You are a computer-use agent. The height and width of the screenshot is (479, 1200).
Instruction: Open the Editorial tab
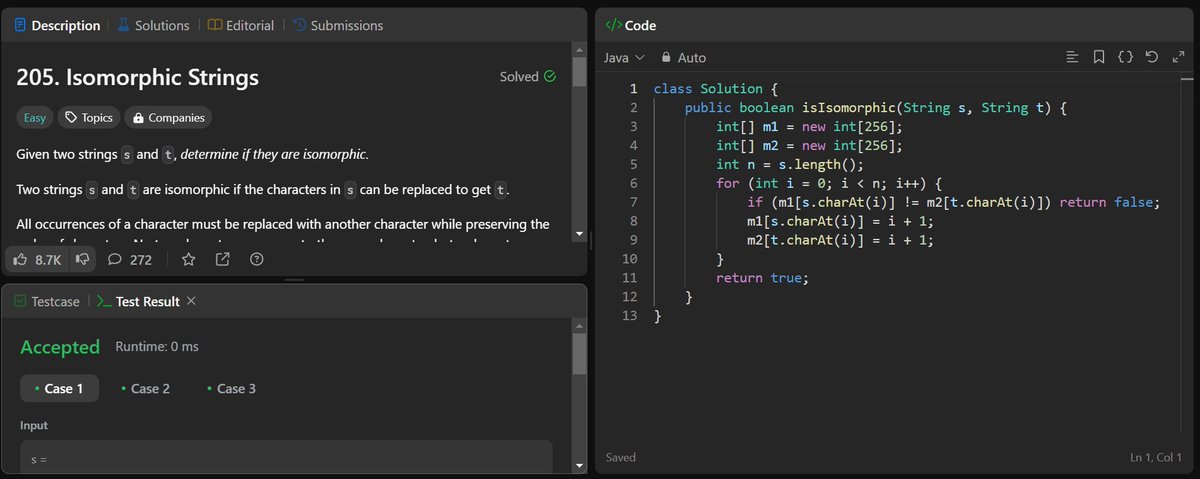(240, 25)
